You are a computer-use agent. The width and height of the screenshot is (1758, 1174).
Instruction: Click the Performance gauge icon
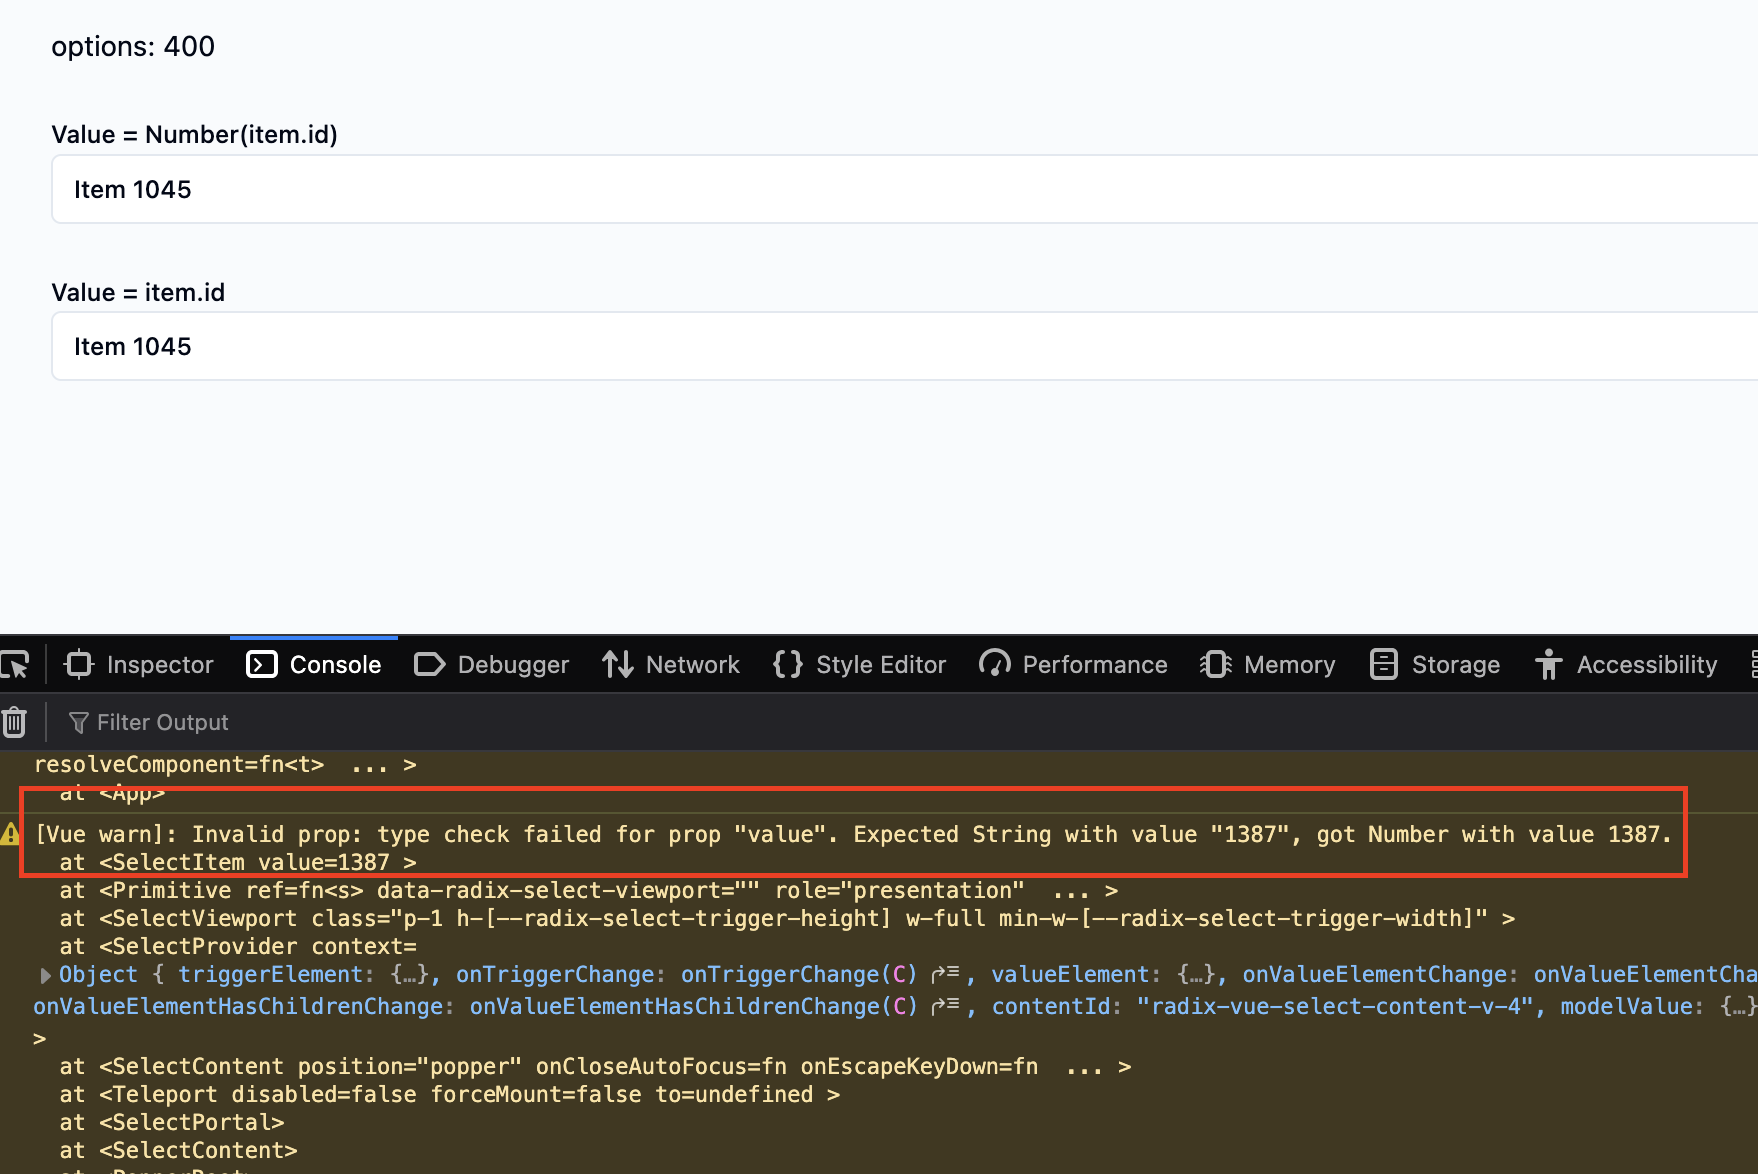click(994, 665)
